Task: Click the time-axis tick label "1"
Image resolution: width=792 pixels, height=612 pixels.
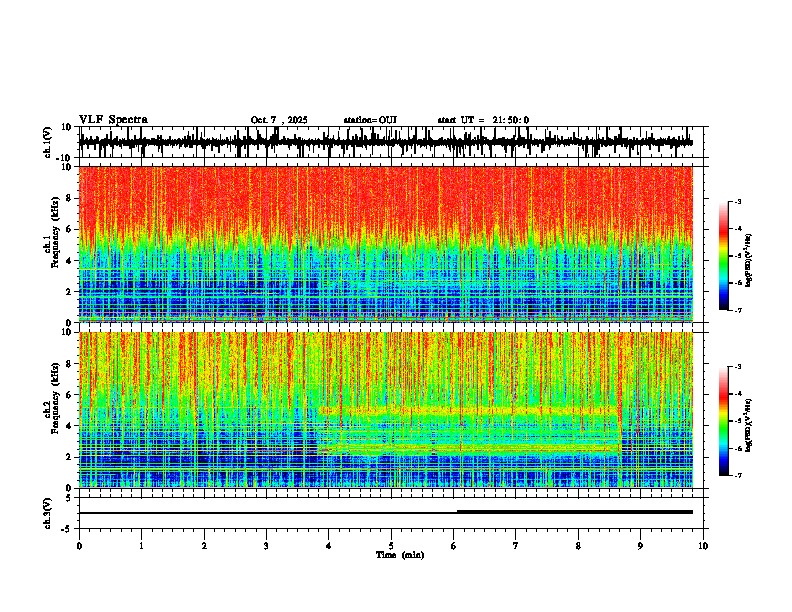Action: click(141, 546)
